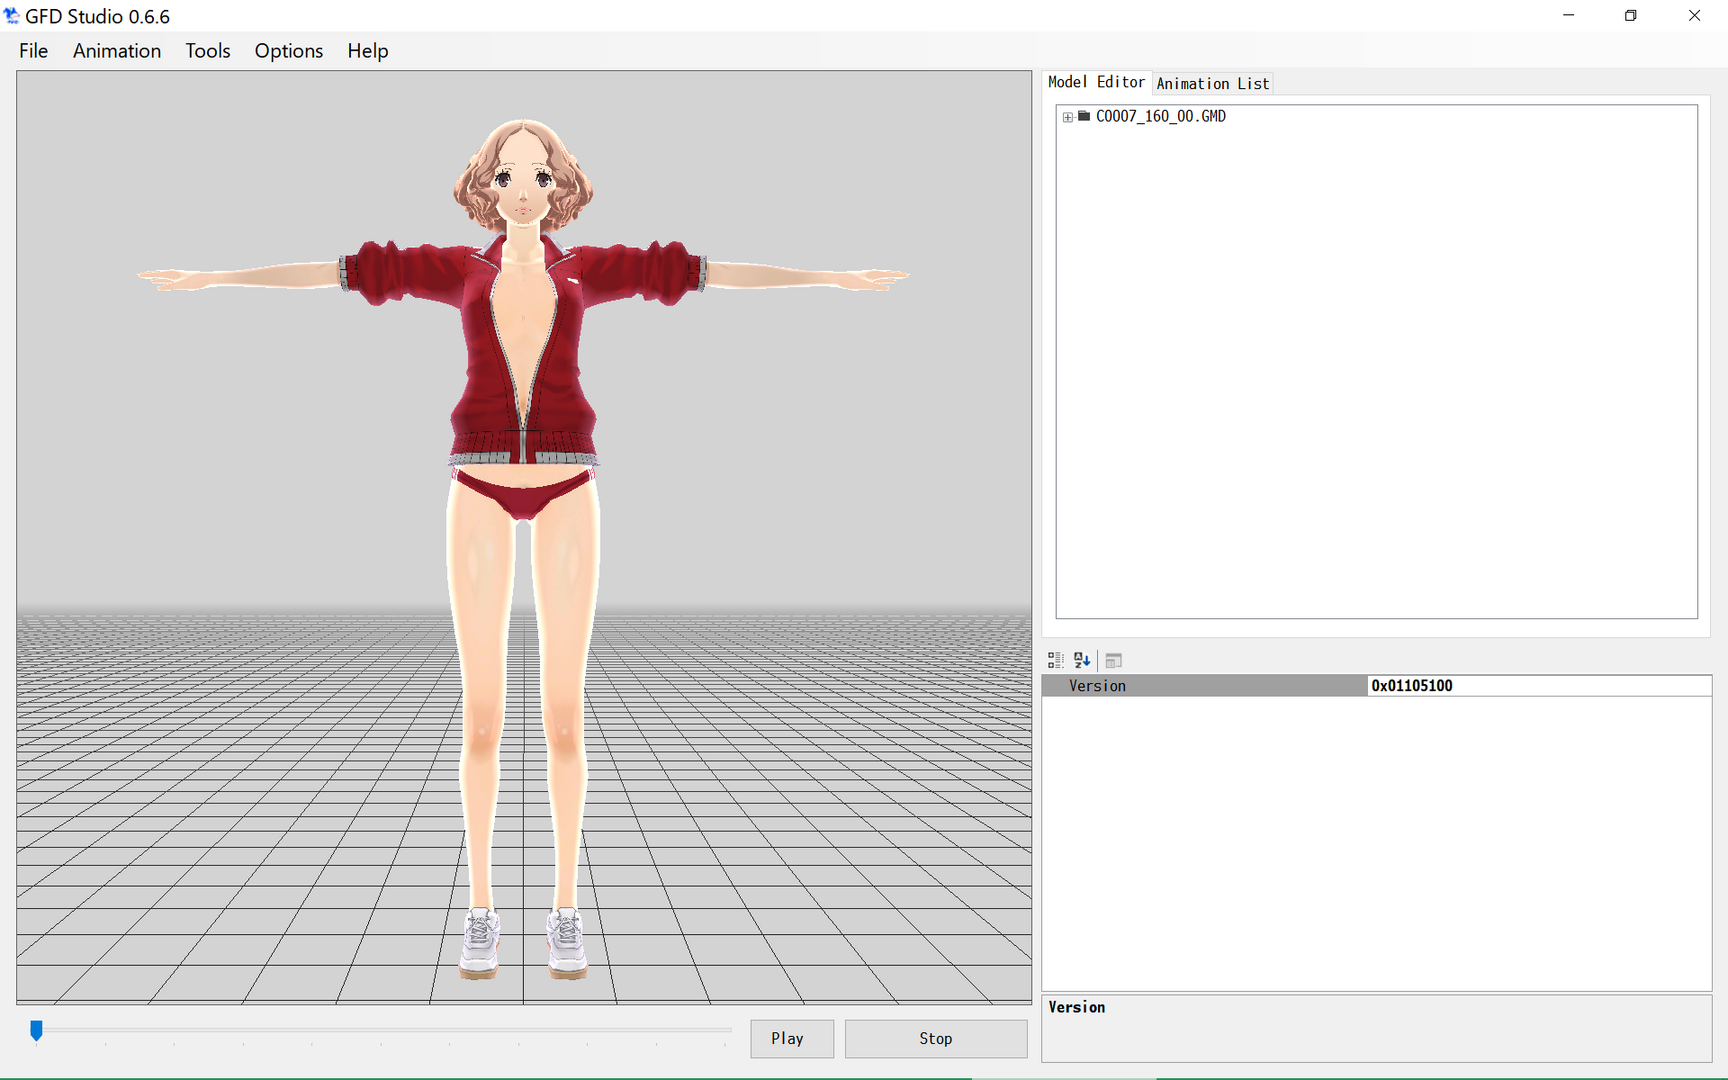Image resolution: width=1728 pixels, height=1080 pixels.
Task: Select the C0007_160_00.GMD tree item
Action: pyautogui.click(x=1160, y=116)
